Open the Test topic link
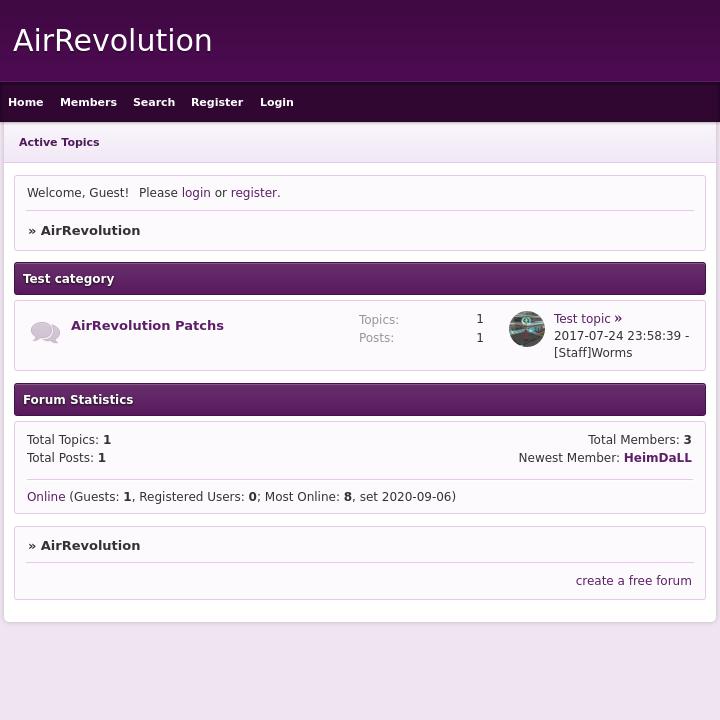 pyautogui.click(x=582, y=319)
